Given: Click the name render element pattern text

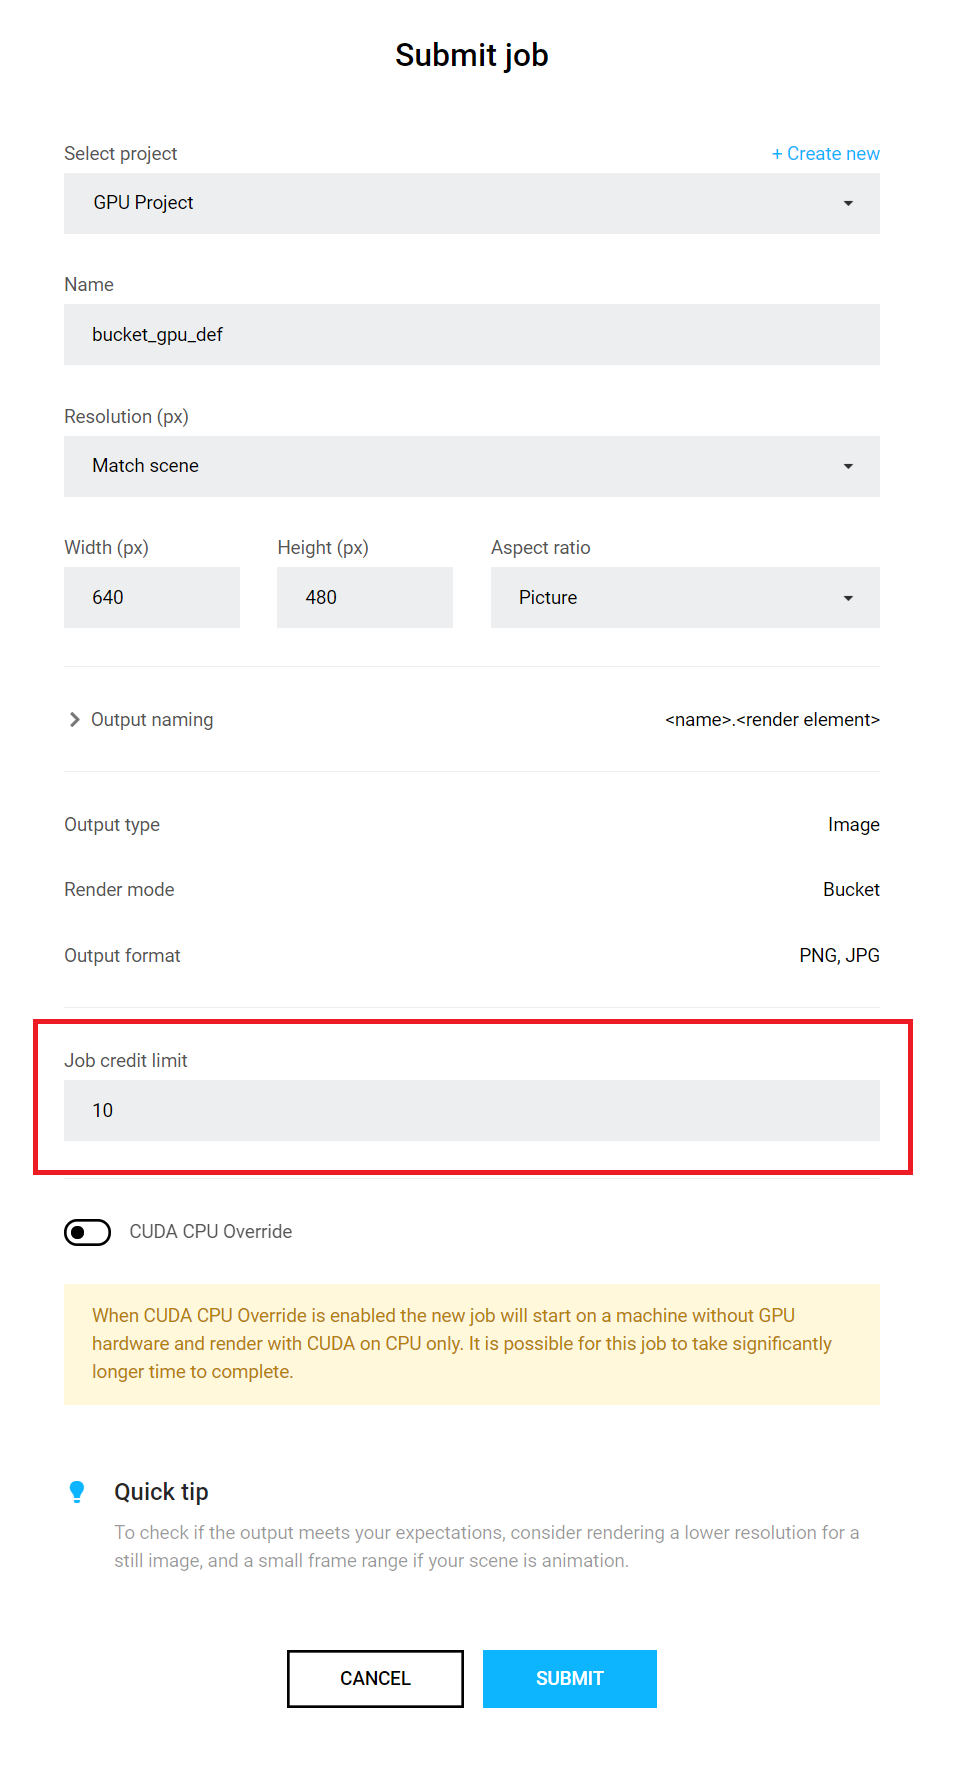Looking at the screenshot, I should click(773, 720).
